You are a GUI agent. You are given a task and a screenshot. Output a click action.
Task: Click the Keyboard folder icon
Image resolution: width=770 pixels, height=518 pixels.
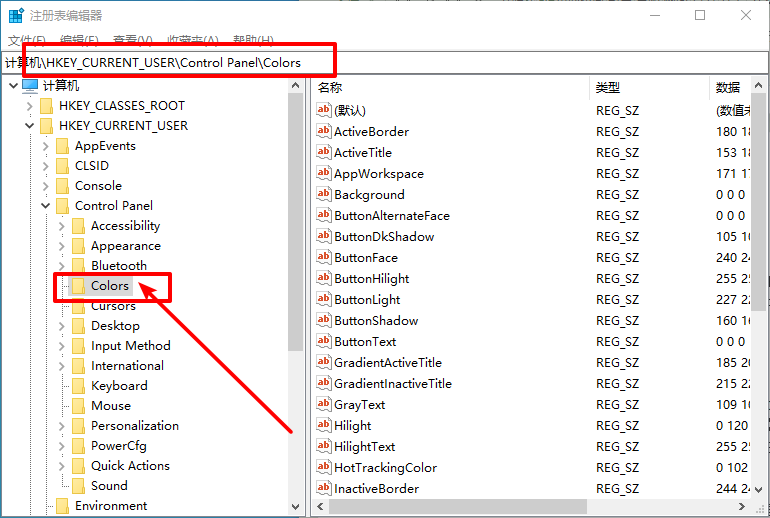pyautogui.click(x=79, y=386)
